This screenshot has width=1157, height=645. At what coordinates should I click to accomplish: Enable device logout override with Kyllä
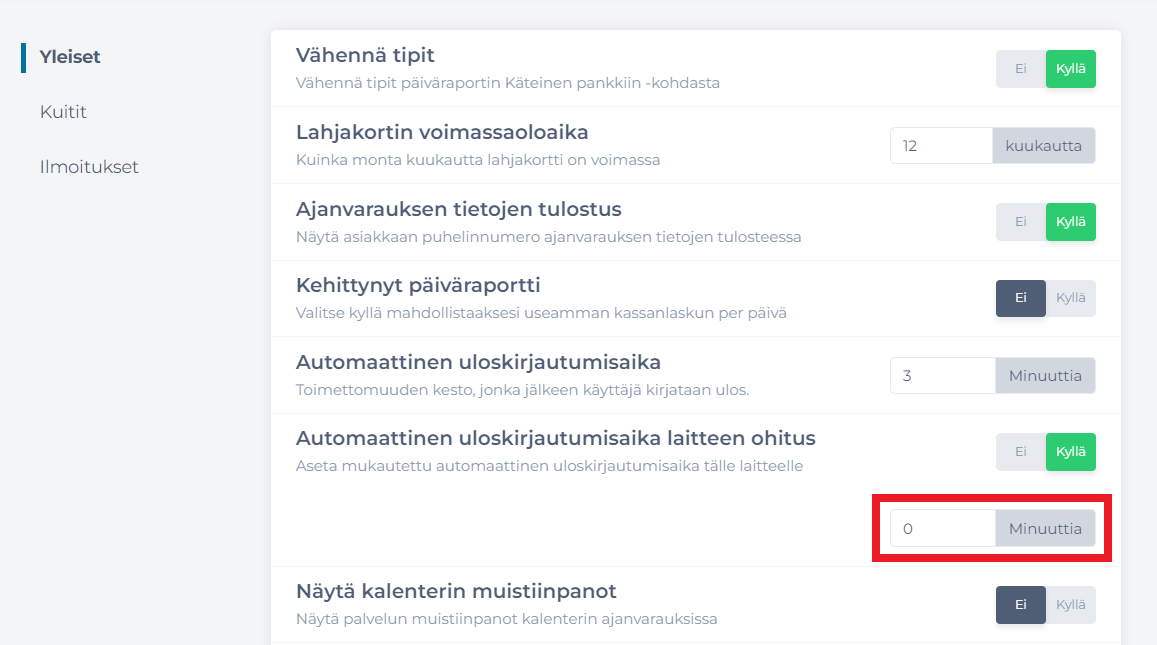[x=1070, y=451]
